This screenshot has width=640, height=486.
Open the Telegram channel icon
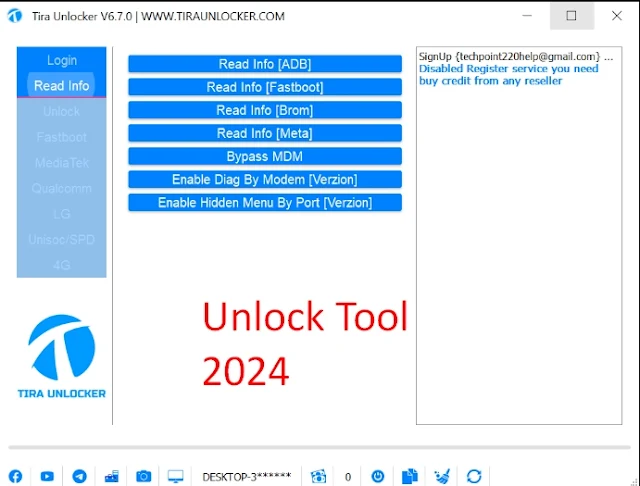coord(79,476)
